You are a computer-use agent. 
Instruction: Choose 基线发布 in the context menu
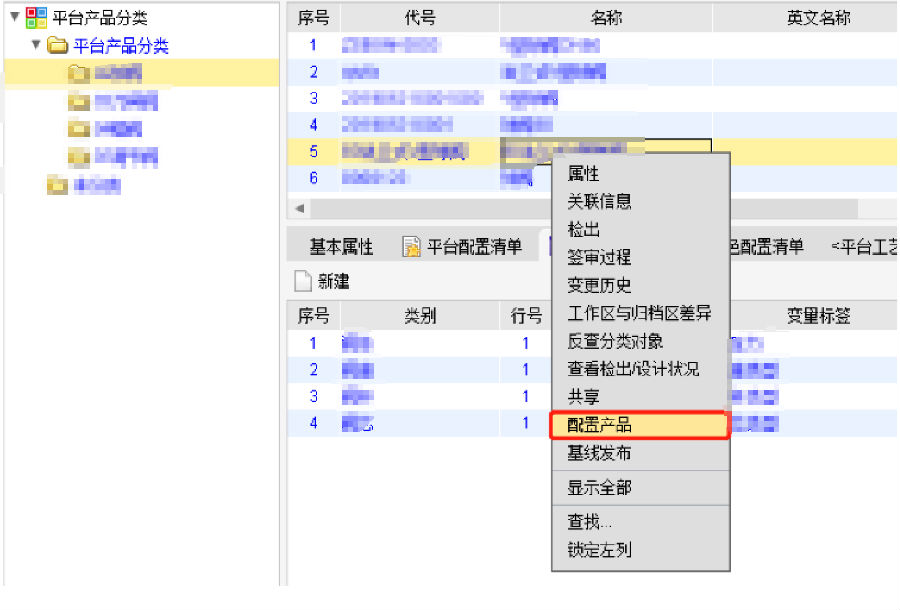click(599, 453)
